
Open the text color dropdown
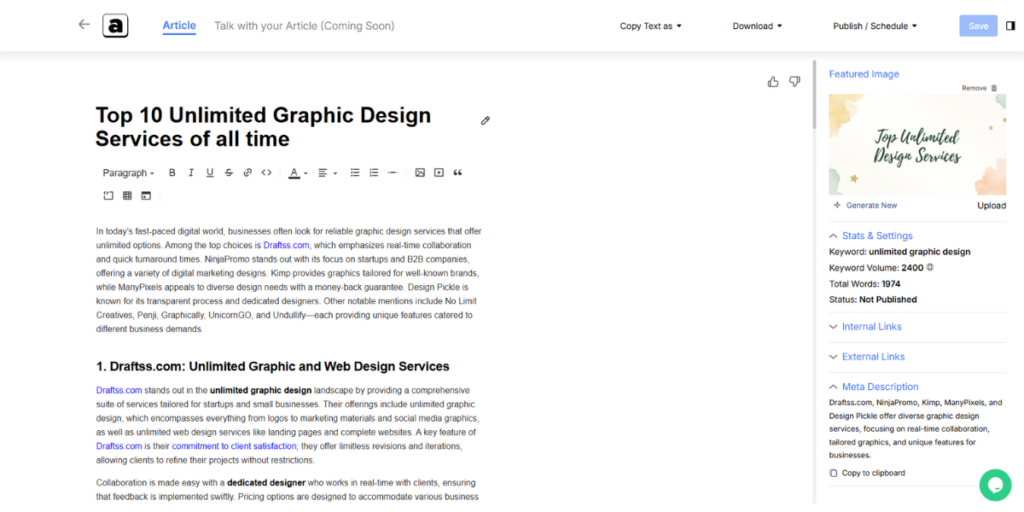[298, 173]
